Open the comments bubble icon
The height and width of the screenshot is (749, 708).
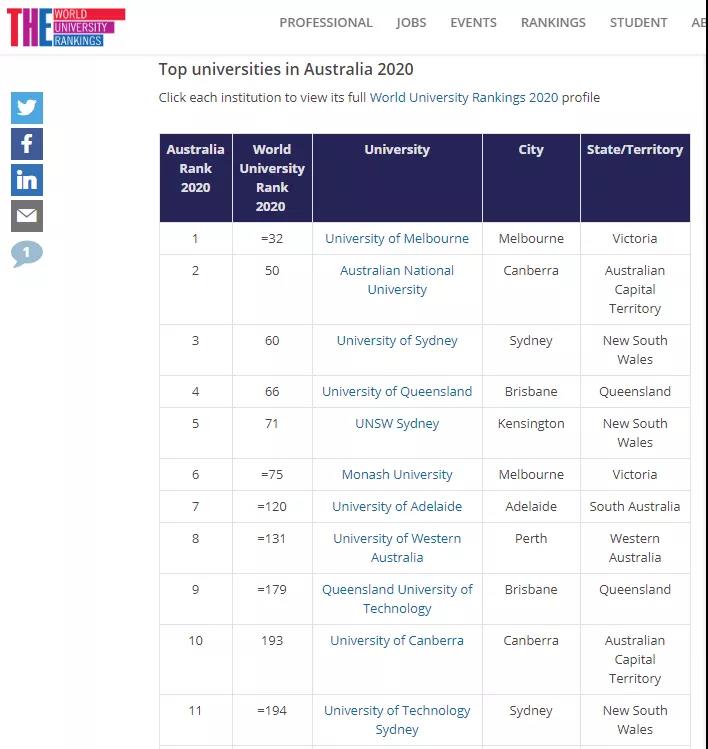coord(27,253)
